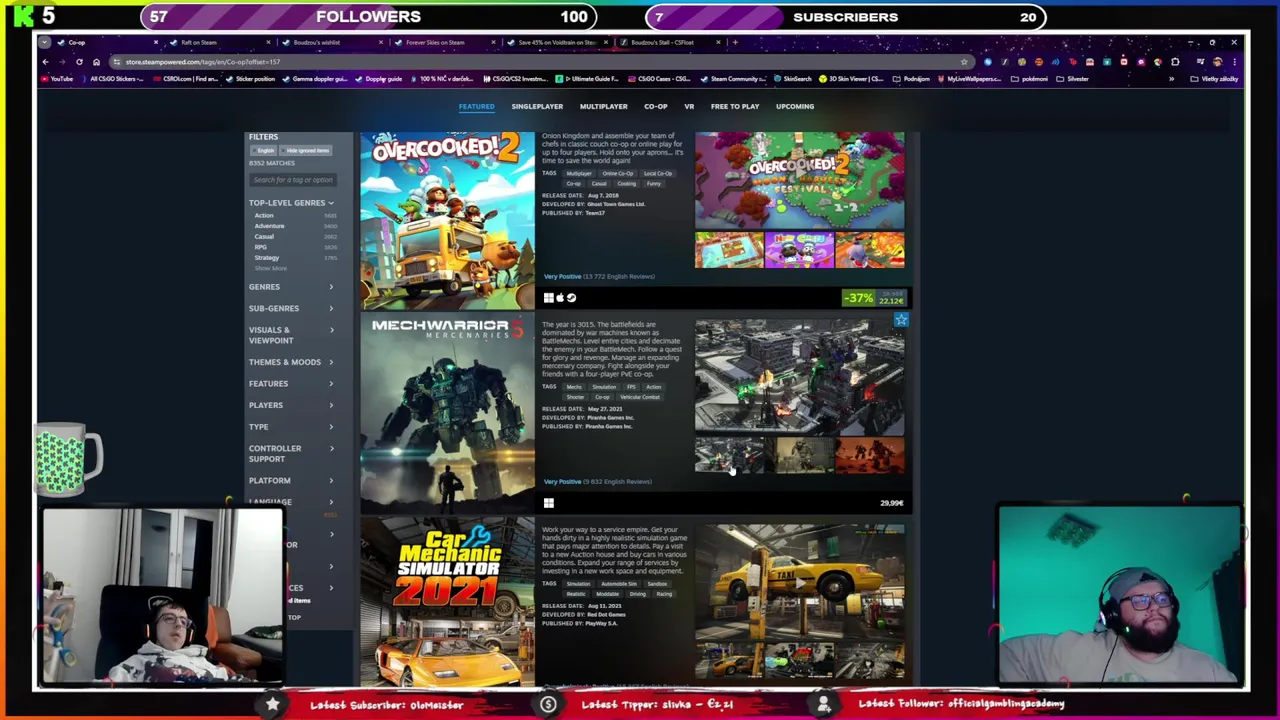Click the Apple platform icon under Overcooked 2
Screen dimensions: 1280x720
[x=560, y=298]
